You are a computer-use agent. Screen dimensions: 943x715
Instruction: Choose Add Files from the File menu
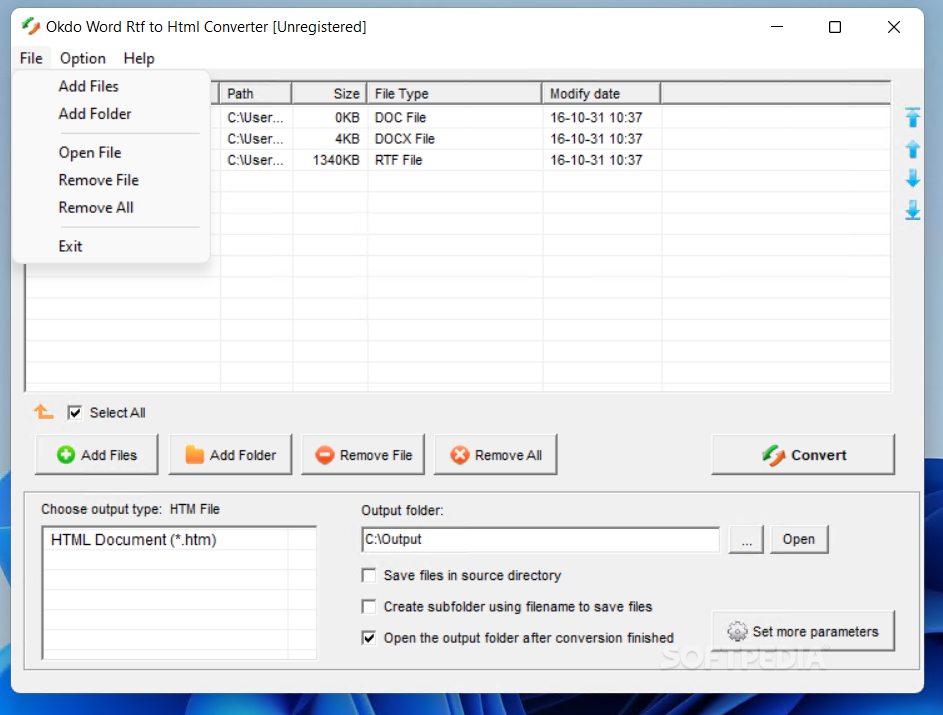[x=111, y=87]
